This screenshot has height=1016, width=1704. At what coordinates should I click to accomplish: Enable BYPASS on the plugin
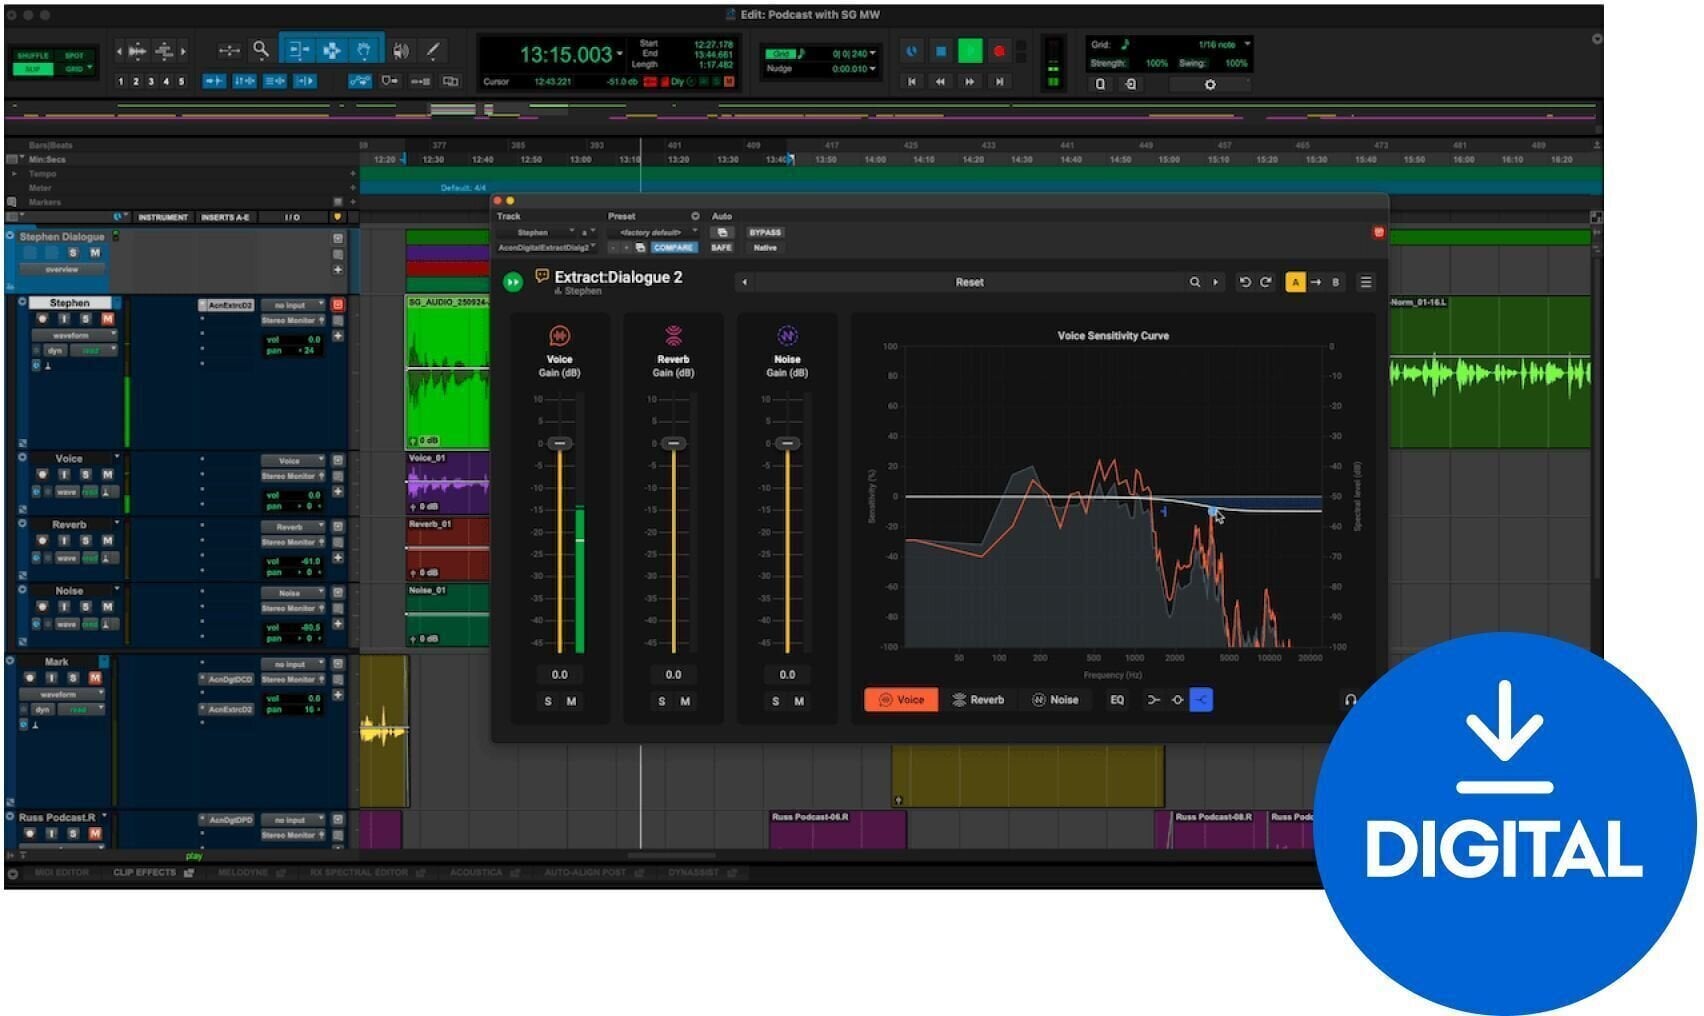click(x=767, y=232)
